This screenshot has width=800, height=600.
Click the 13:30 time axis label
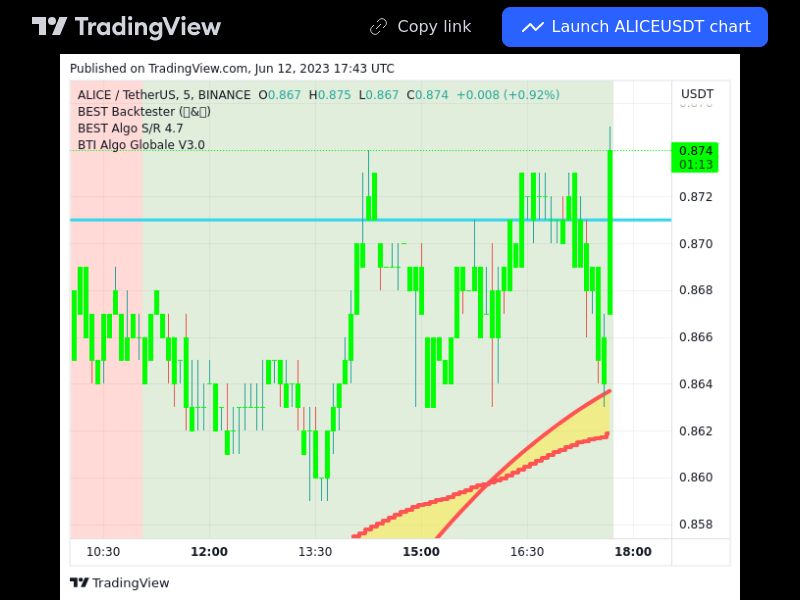[315, 552]
